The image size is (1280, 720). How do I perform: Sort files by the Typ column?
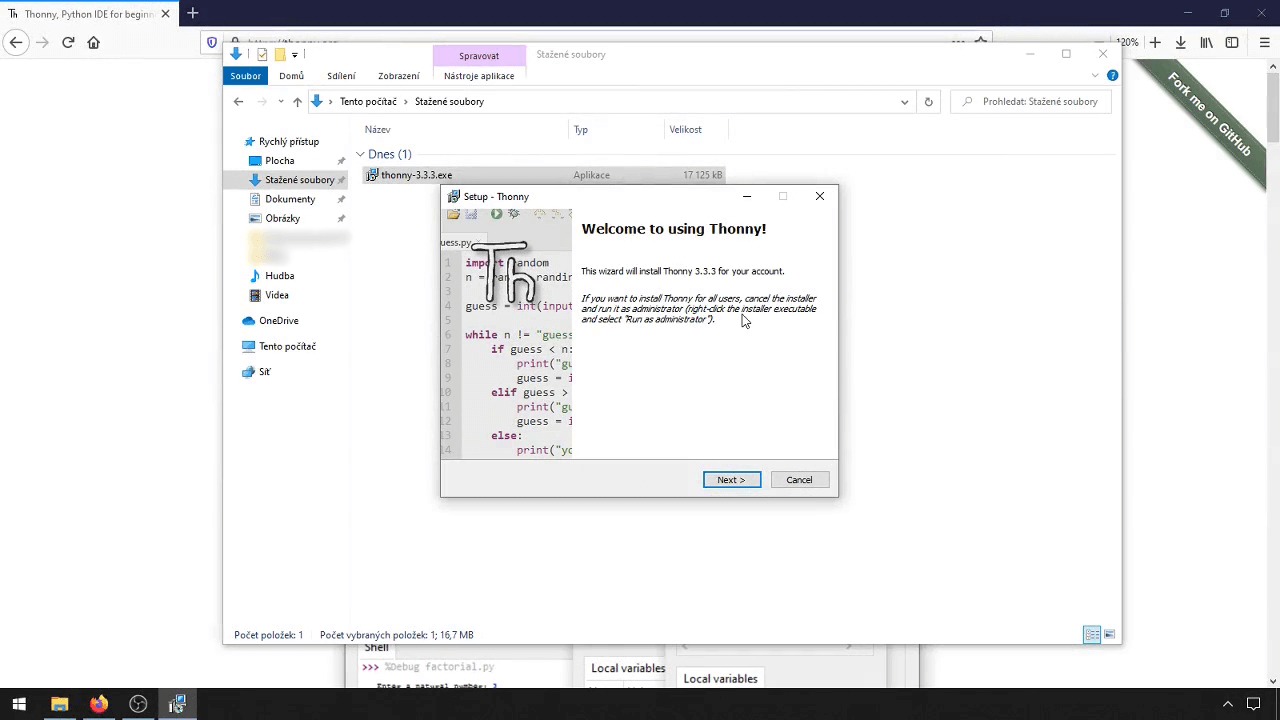[x=581, y=130]
